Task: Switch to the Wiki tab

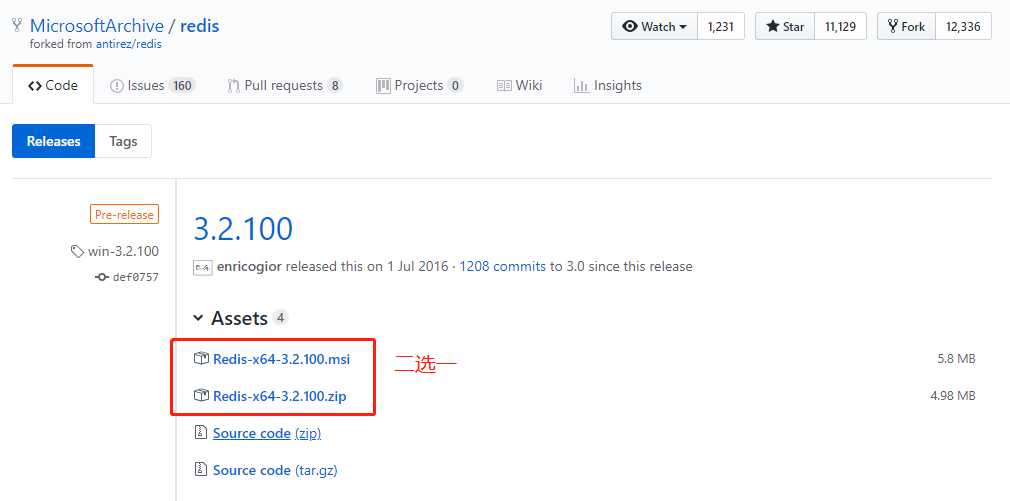Action: [519, 85]
